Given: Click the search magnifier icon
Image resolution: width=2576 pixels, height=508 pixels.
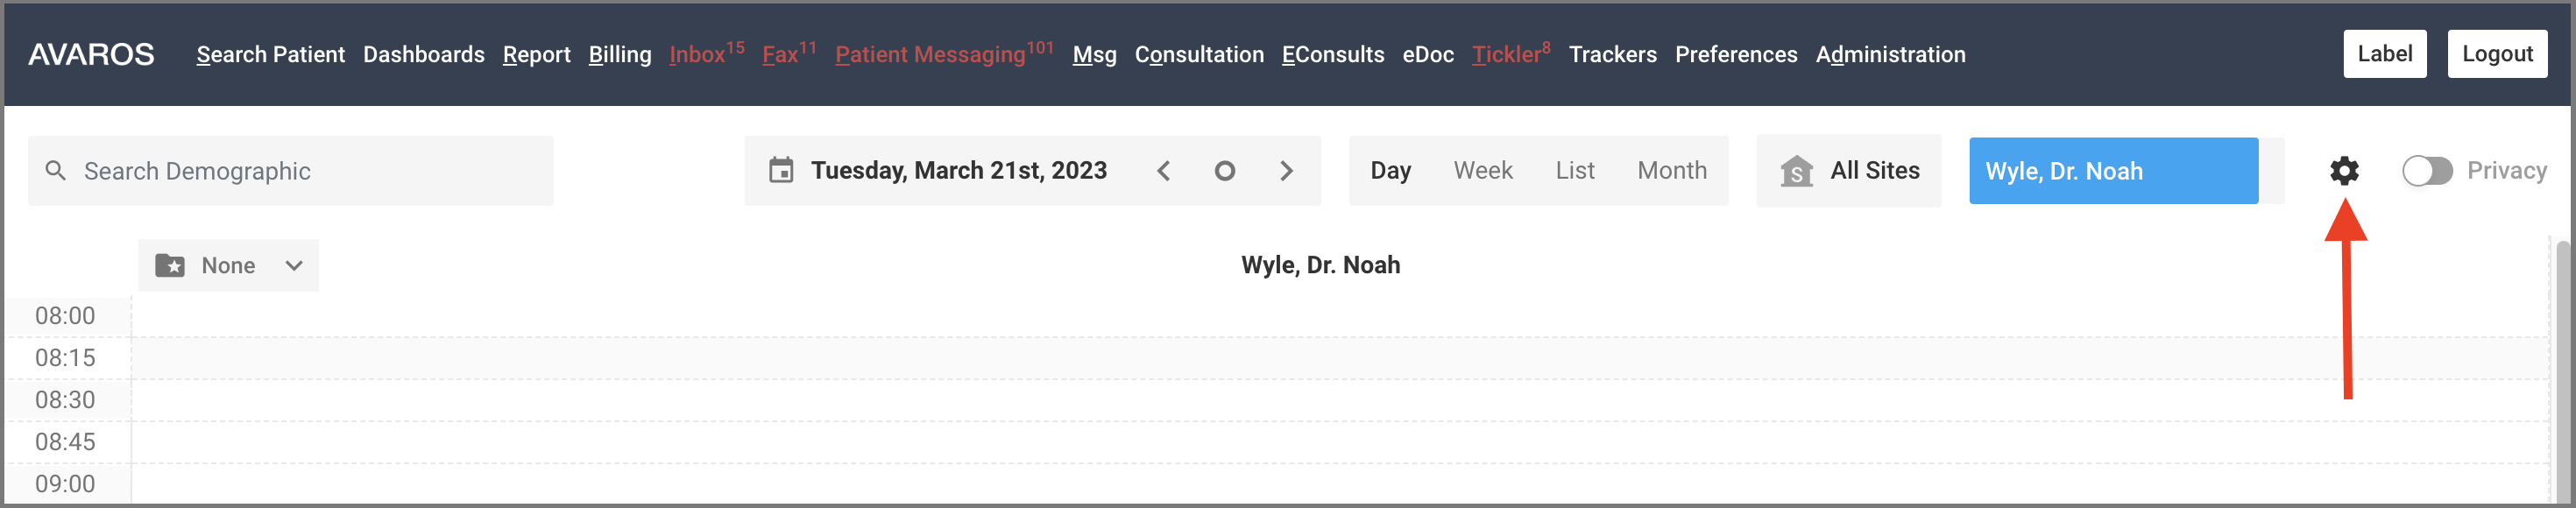Looking at the screenshot, I should pos(56,171).
